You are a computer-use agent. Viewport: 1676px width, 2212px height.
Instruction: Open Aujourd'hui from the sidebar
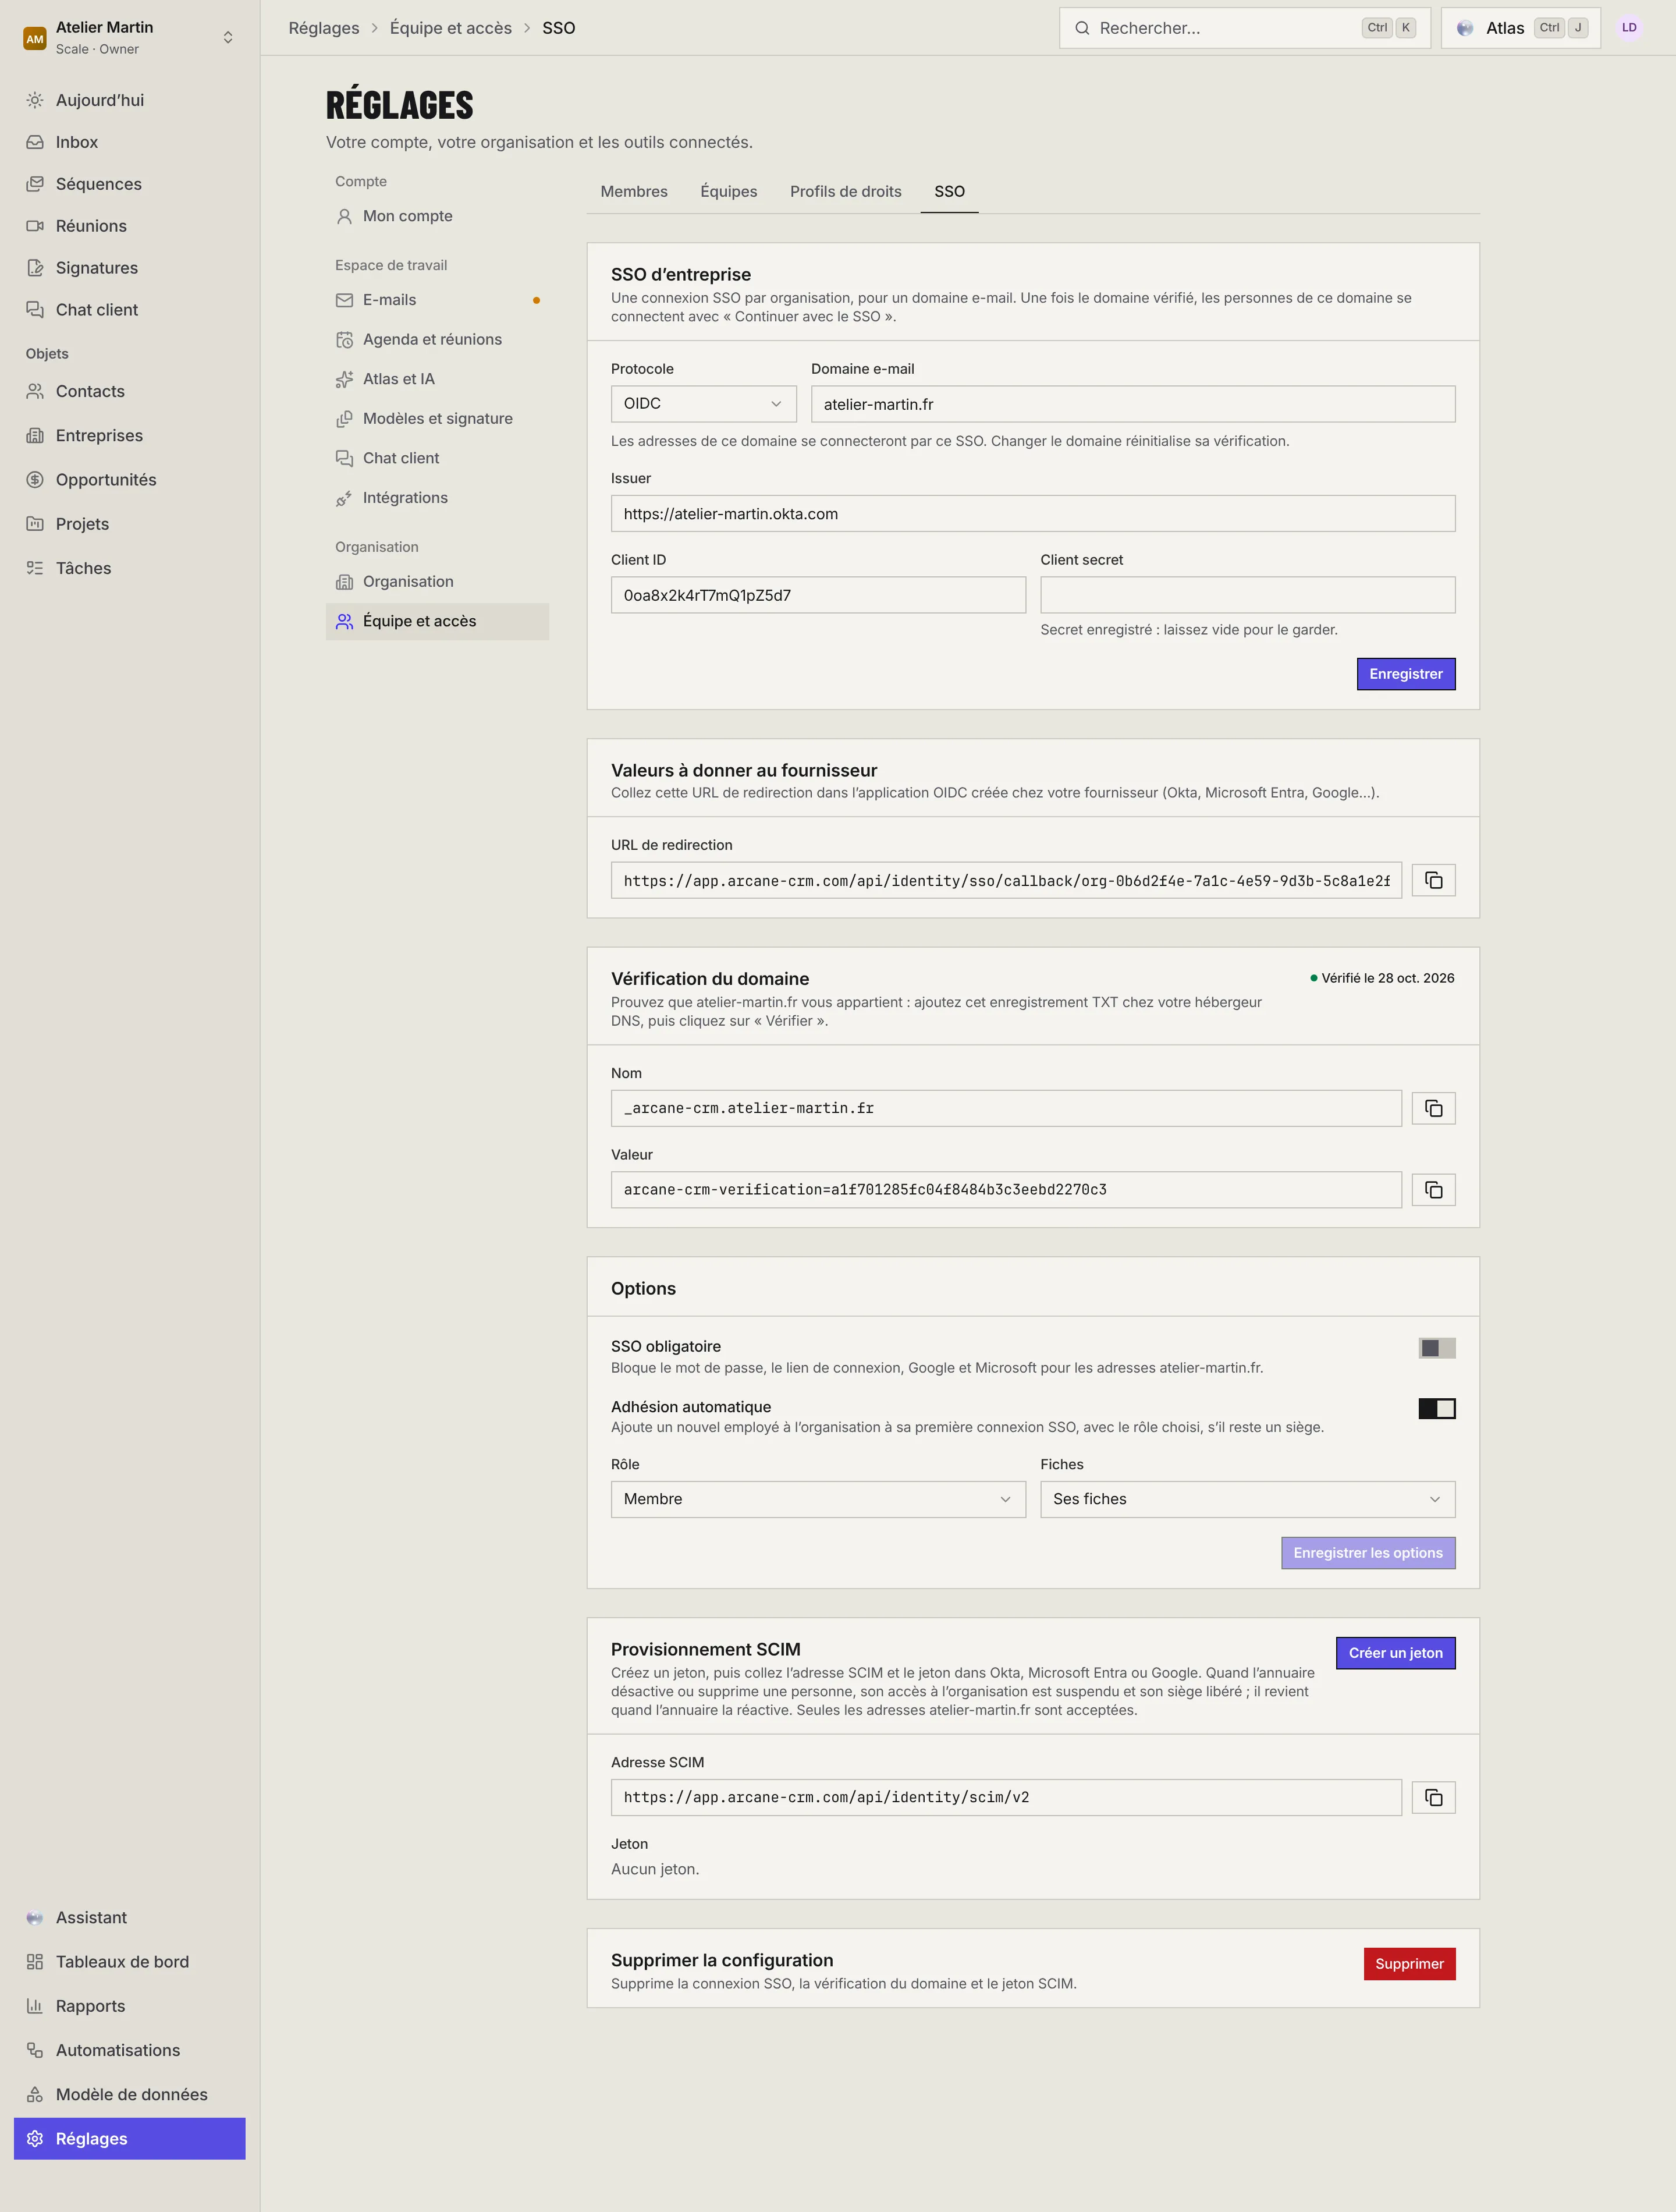[x=130, y=100]
